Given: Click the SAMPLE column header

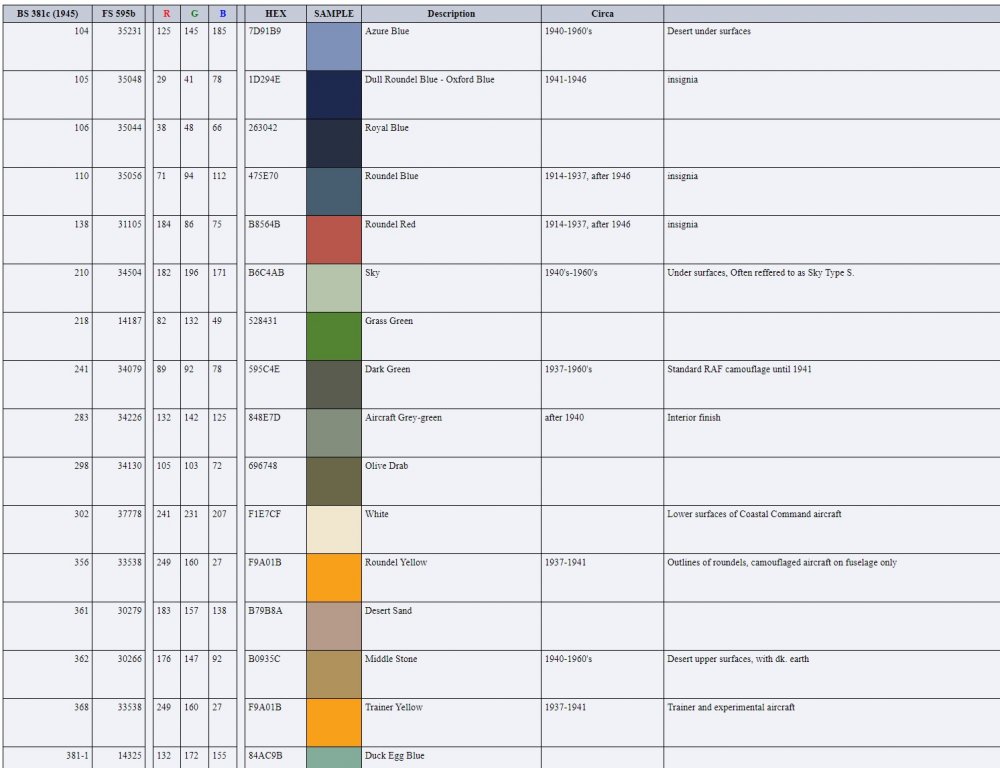Looking at the screenshot, I should (333, 14).
